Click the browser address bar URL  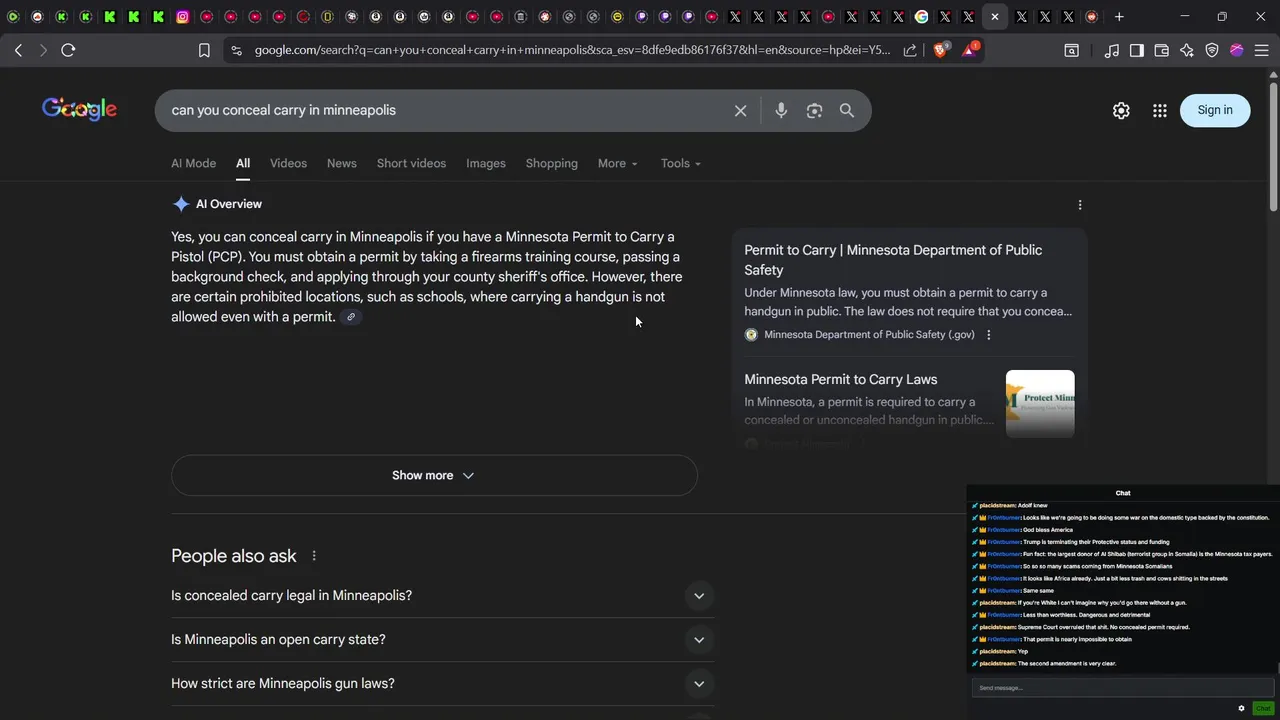pos(572,50)
